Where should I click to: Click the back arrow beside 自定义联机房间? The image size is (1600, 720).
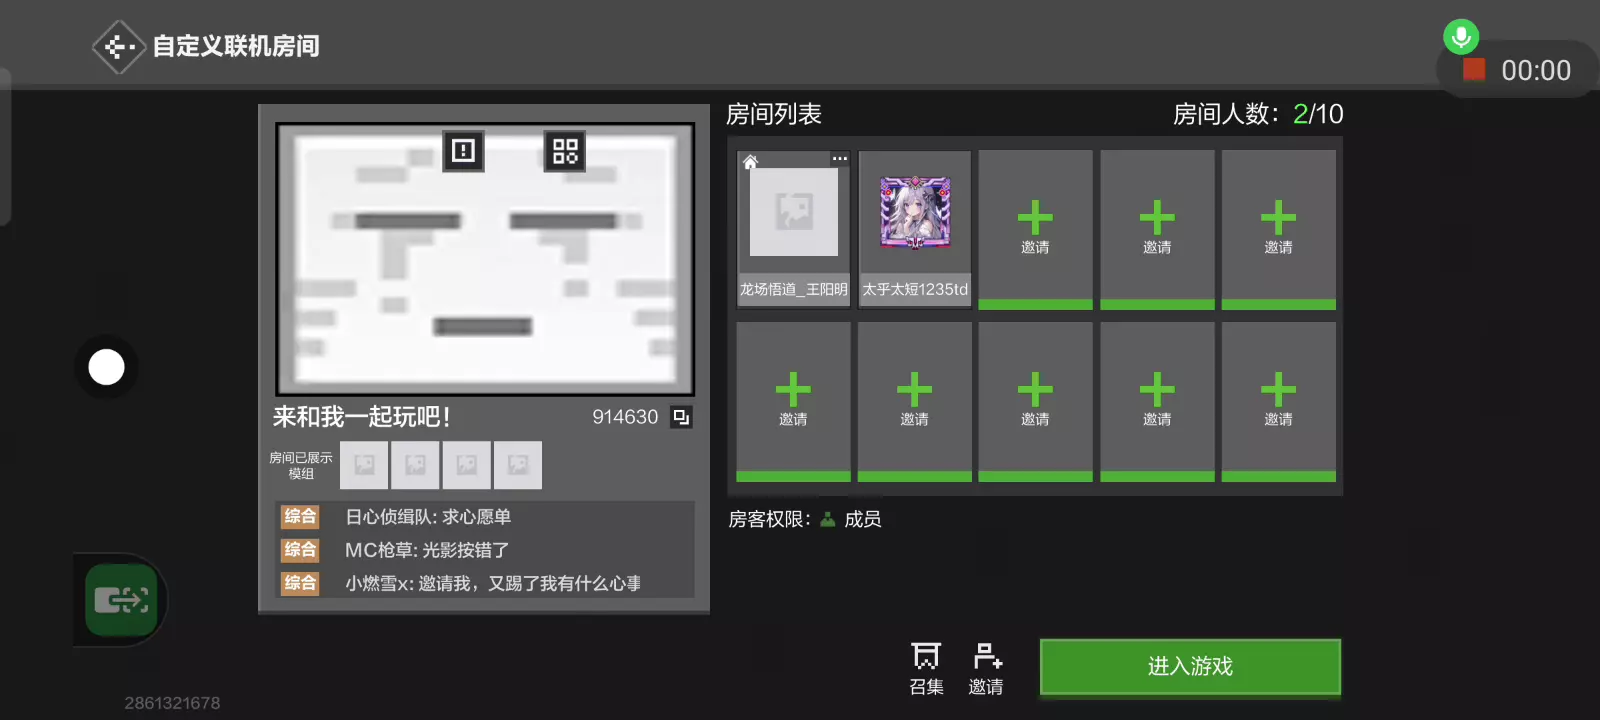click(x=119, y=47)
